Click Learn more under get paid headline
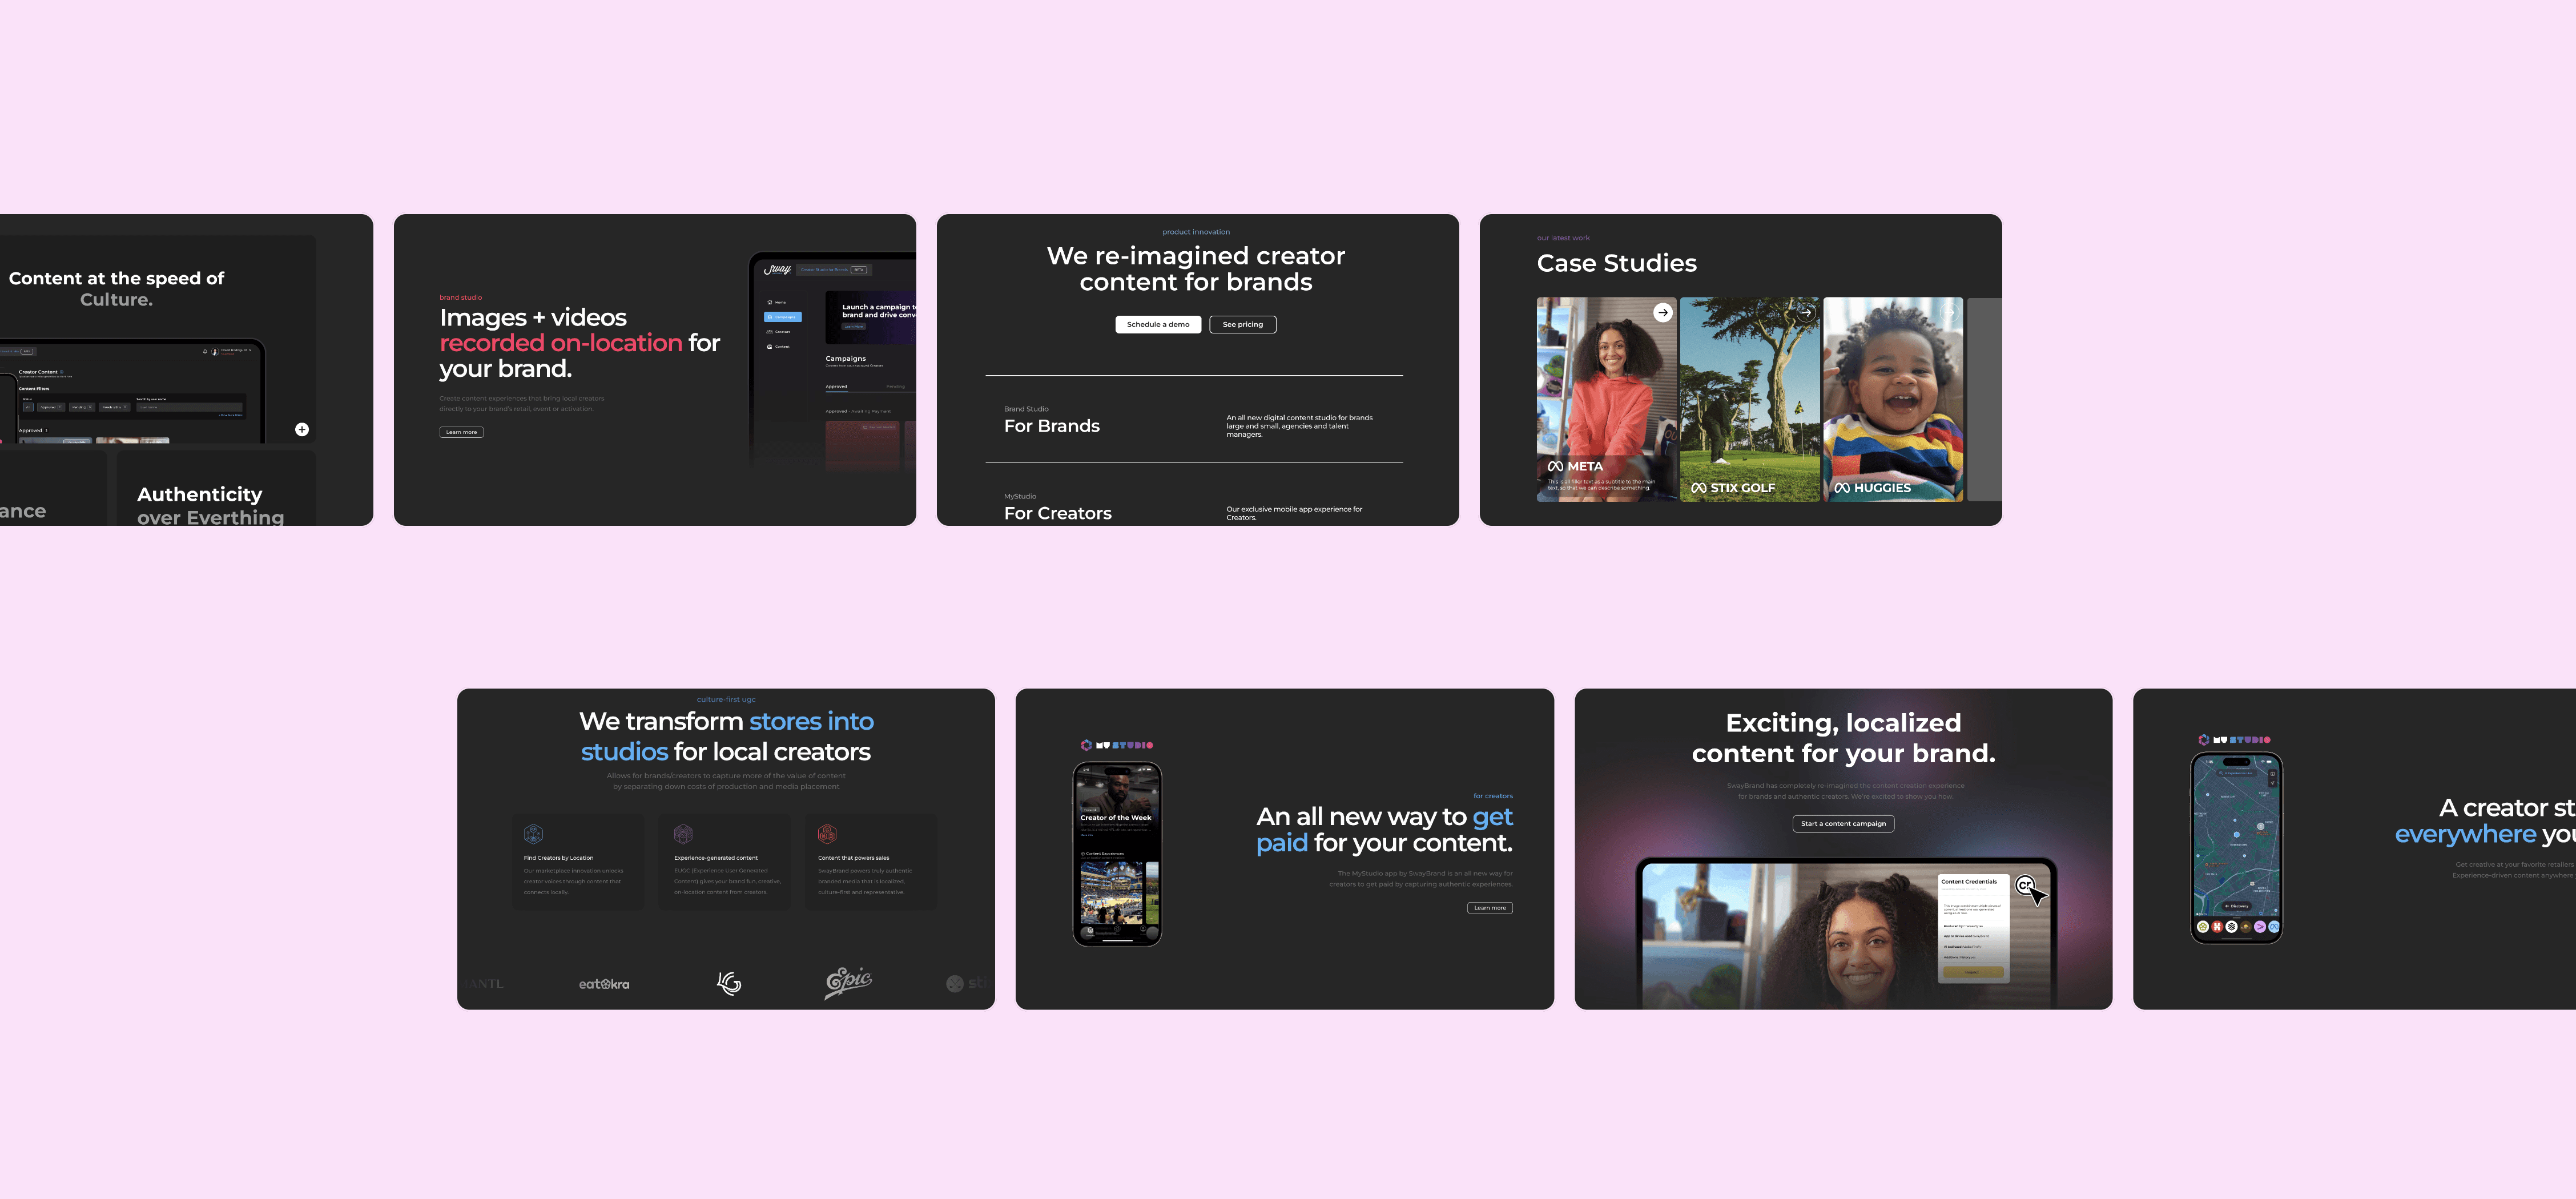 click(1489, 908)
